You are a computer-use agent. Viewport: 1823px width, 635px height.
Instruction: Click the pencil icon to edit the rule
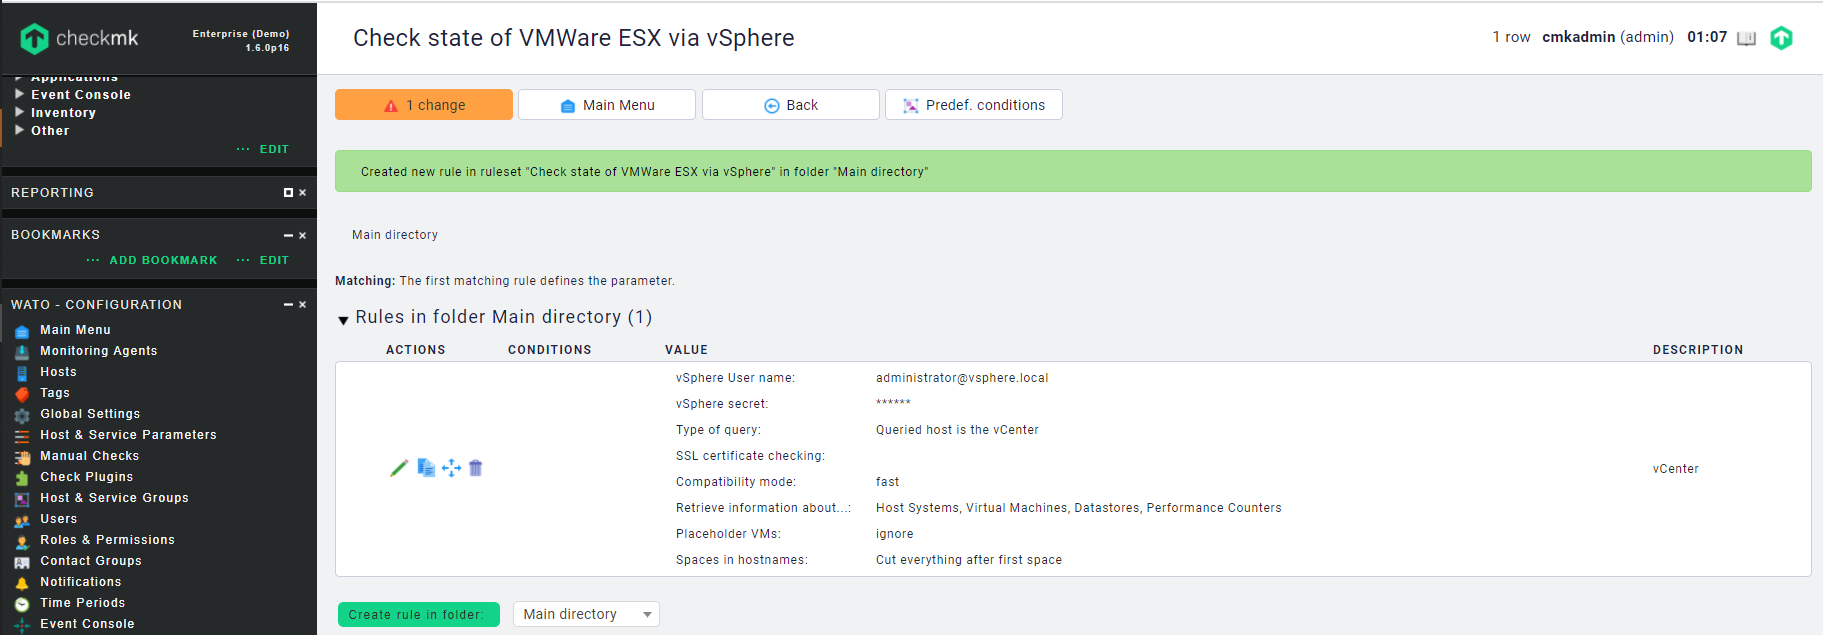pyautogui.click(x=399, y=468)
